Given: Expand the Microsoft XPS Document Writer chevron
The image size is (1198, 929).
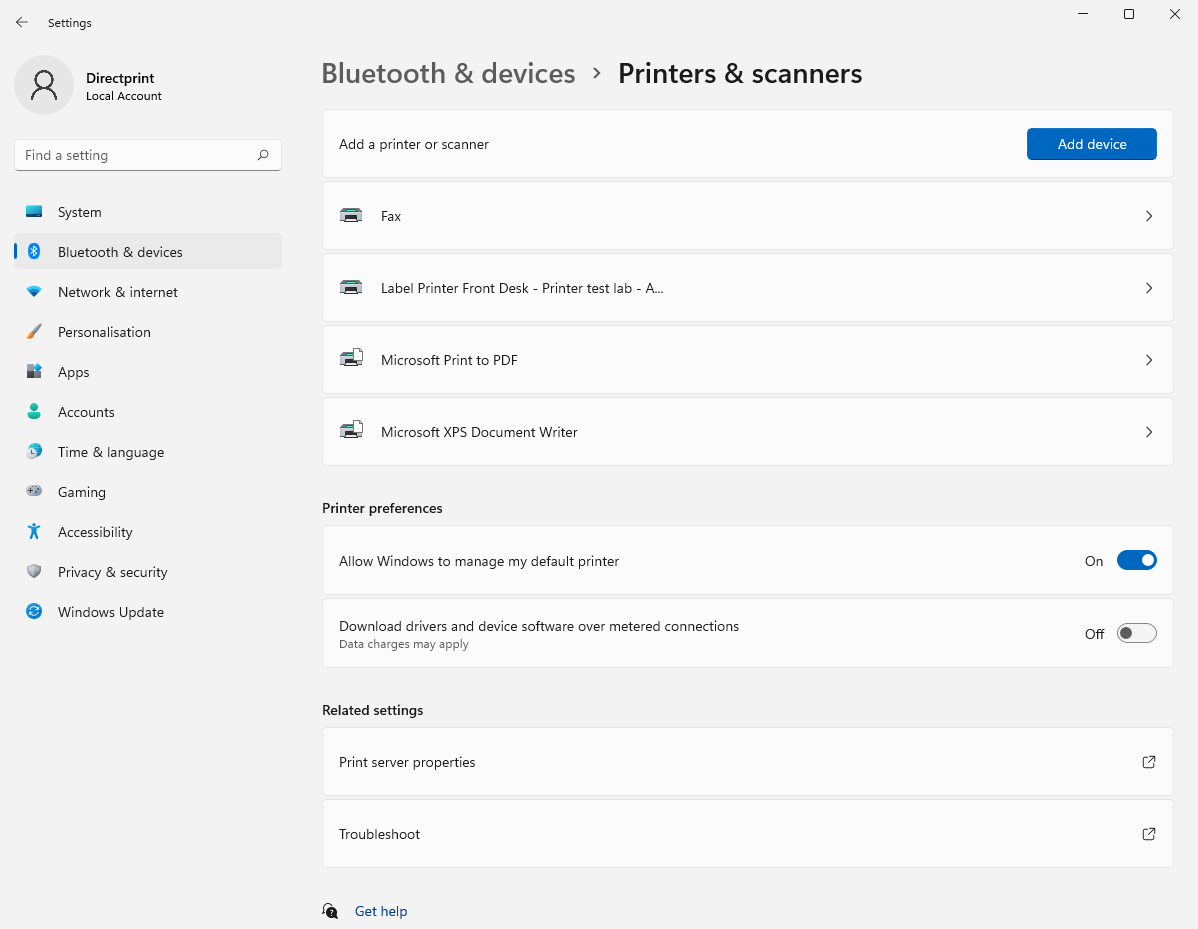Looking at the screenshot, I should [x=1148, y=432].
